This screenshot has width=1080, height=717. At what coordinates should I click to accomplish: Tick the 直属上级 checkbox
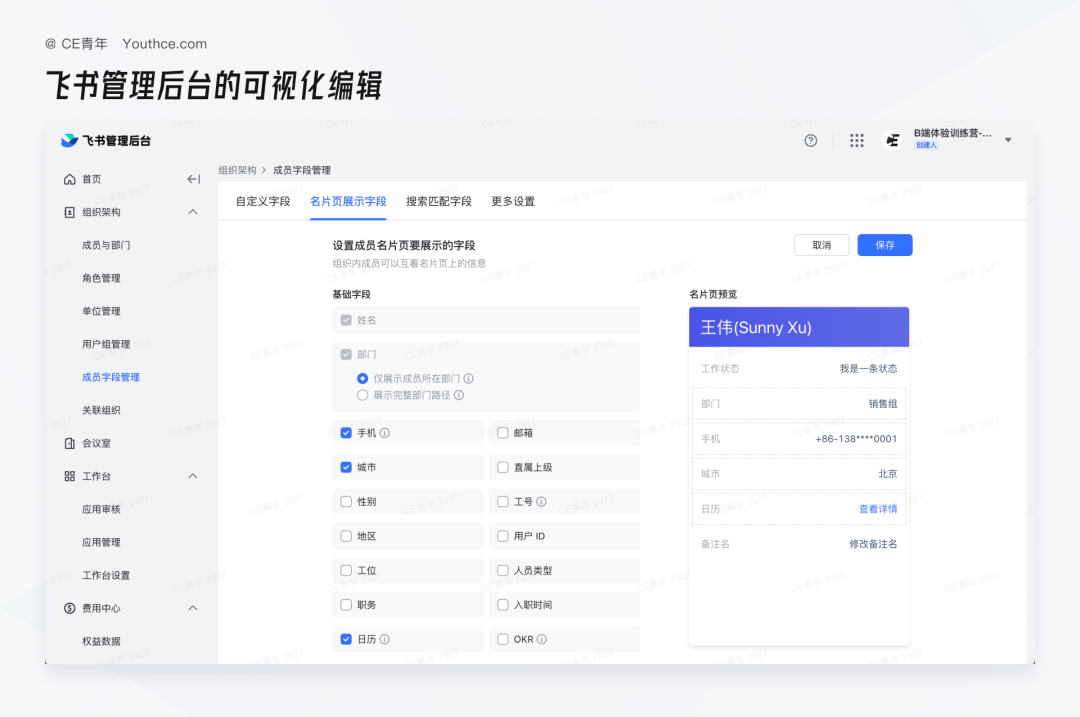(503, 467)
